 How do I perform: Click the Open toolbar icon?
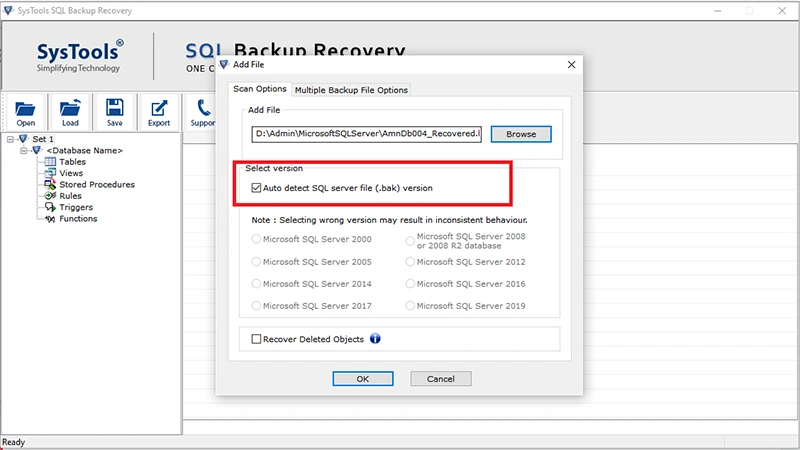25,109
